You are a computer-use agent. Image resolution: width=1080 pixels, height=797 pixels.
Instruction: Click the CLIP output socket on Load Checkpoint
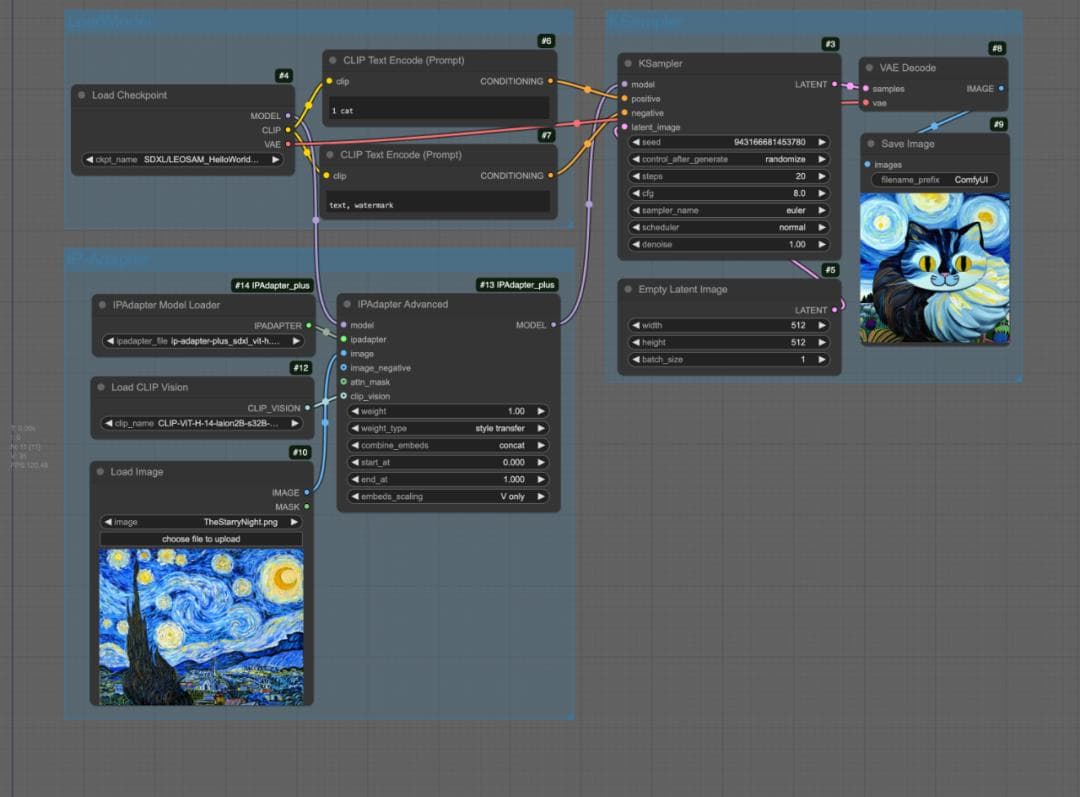point(288,130)
